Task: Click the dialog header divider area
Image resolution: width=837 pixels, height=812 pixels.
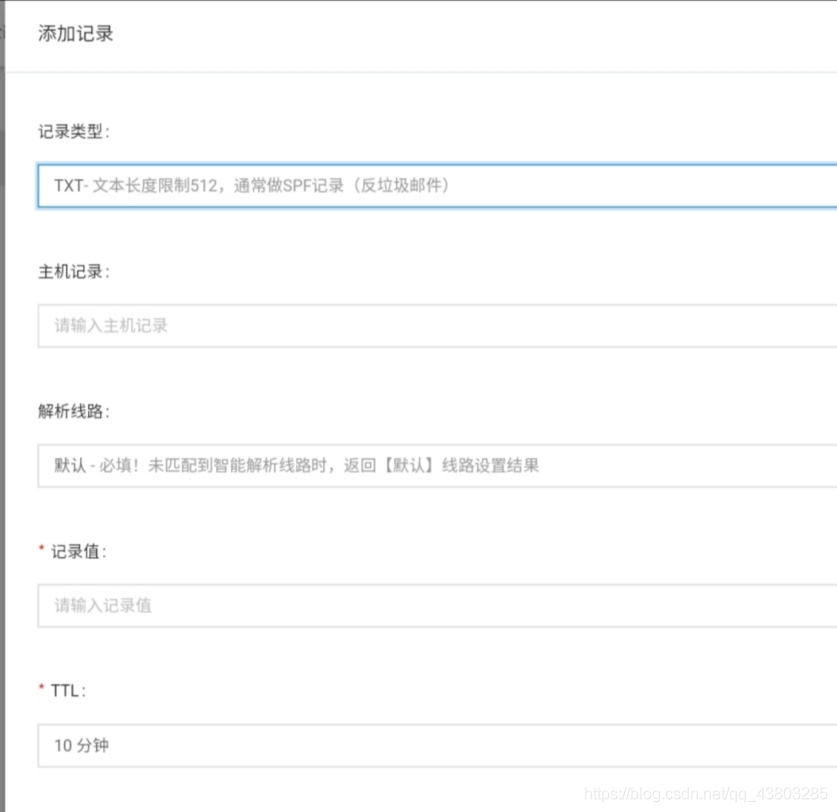Action: pos(418,70)
